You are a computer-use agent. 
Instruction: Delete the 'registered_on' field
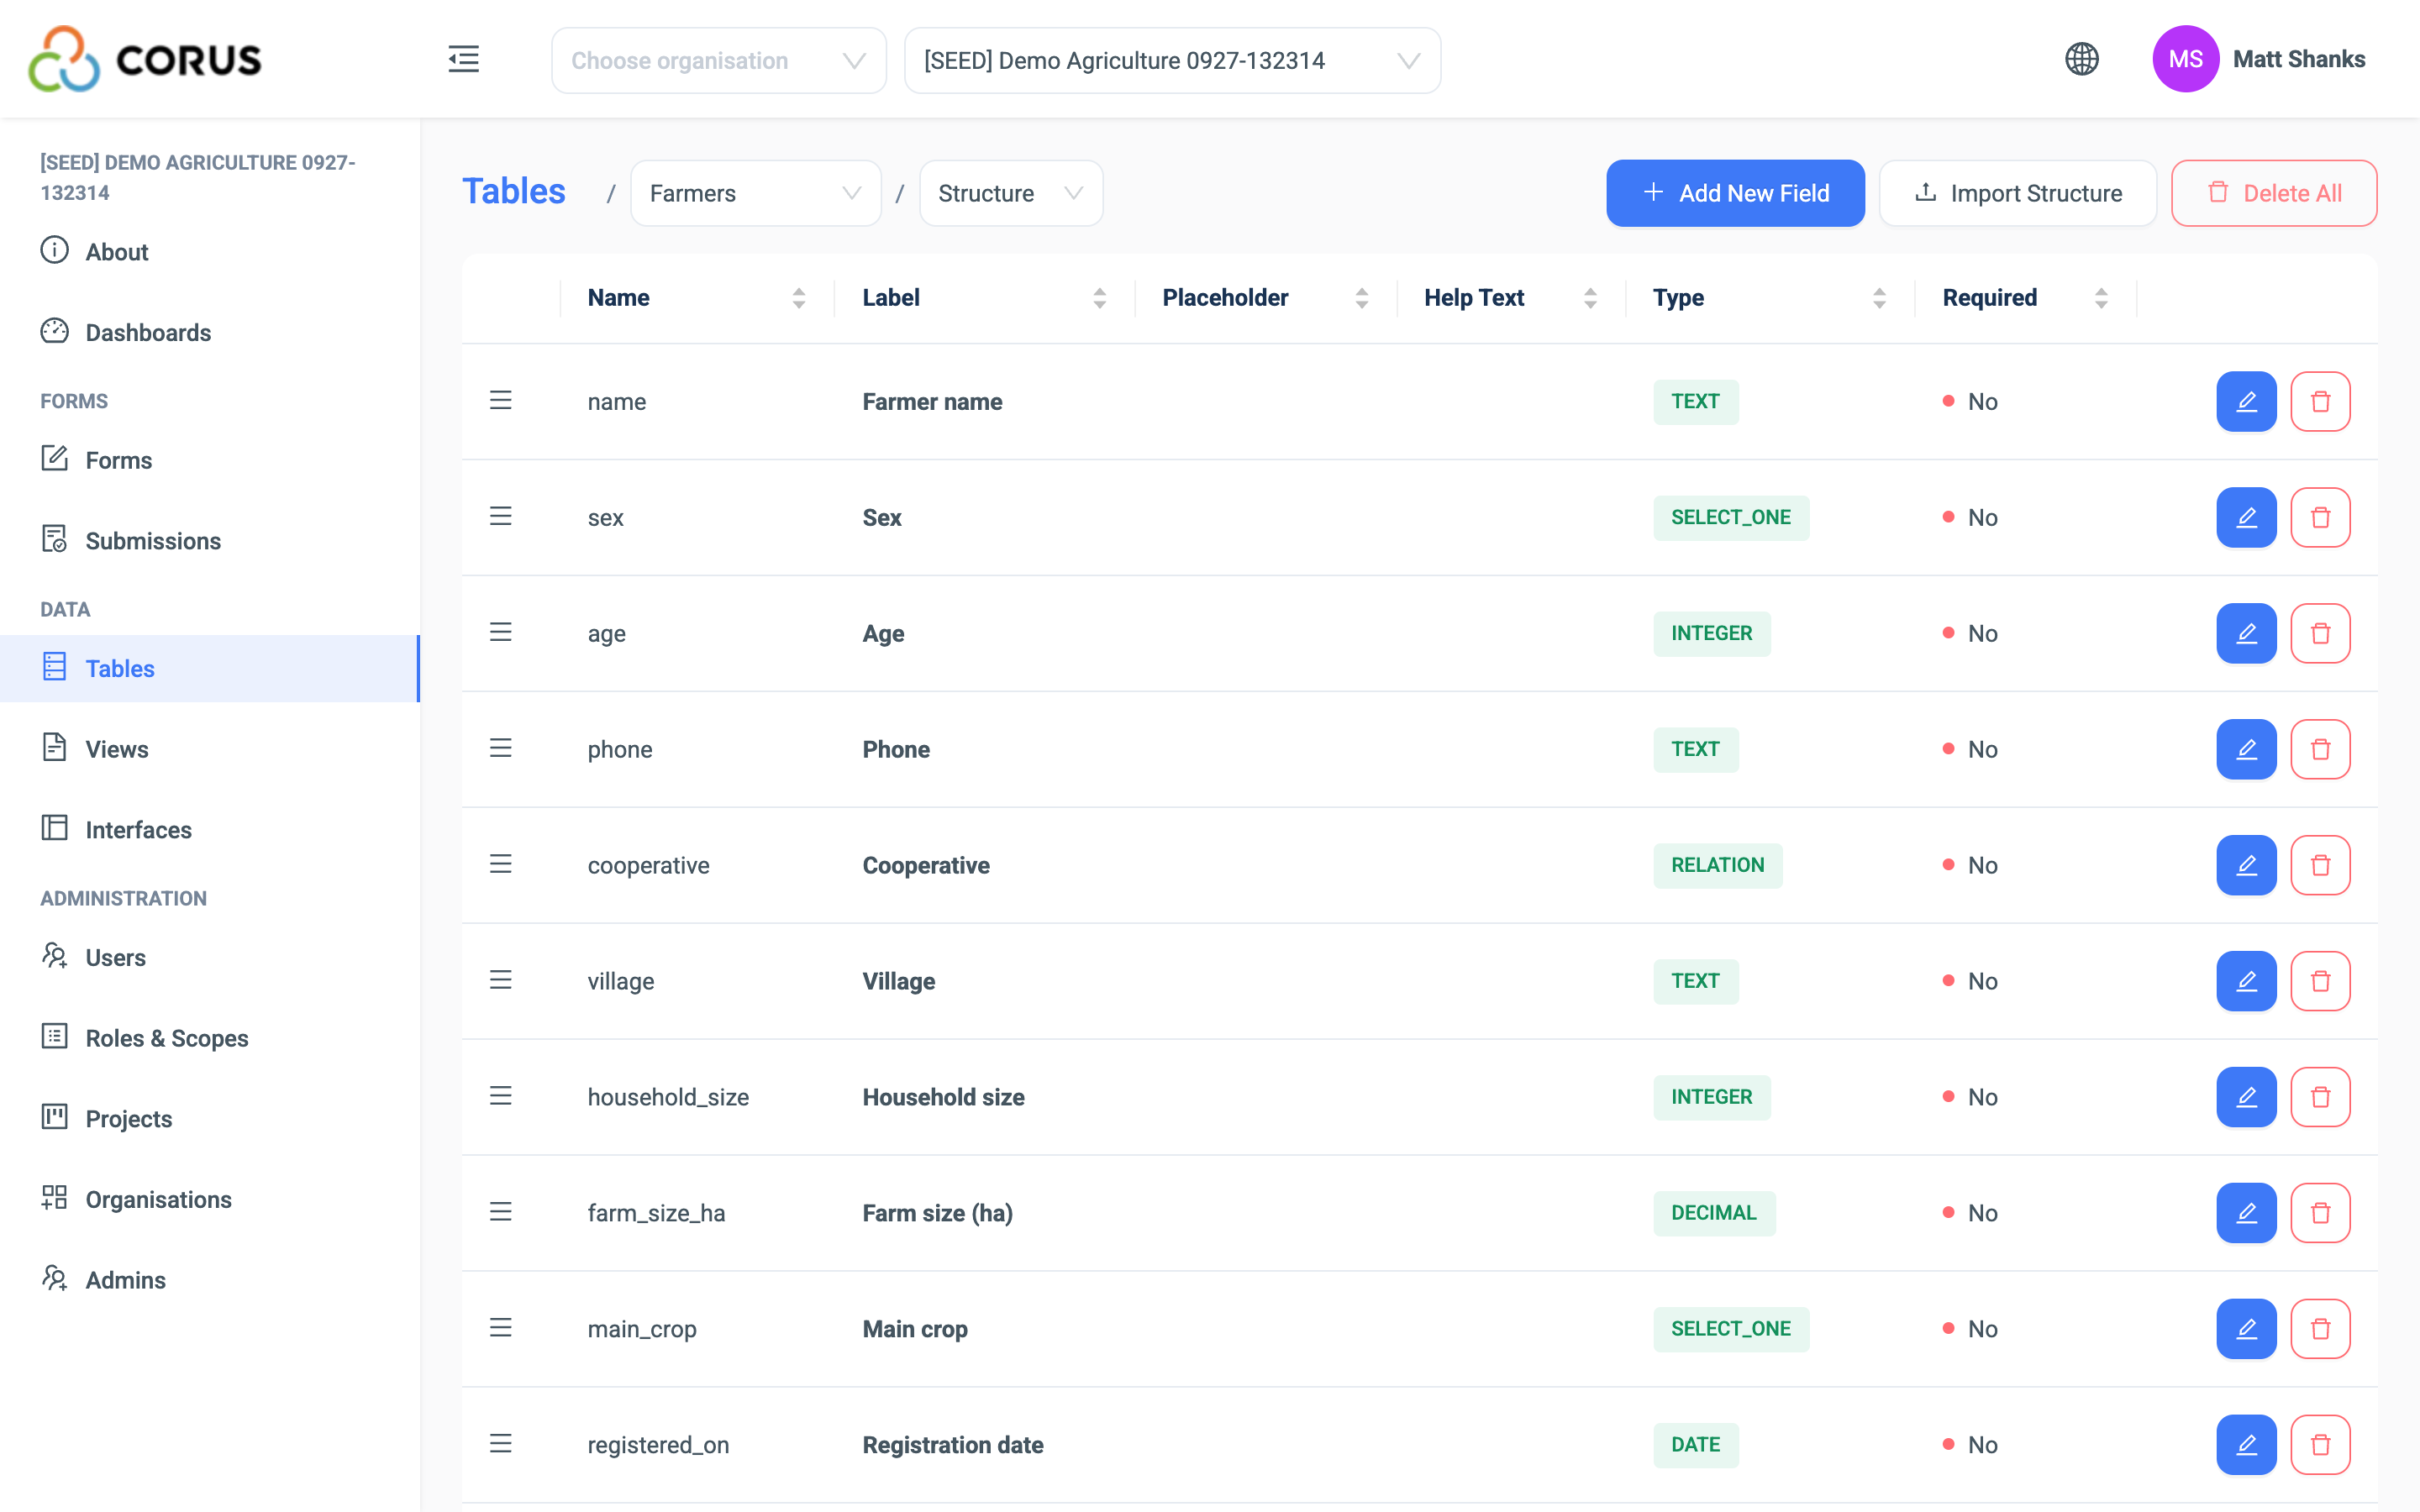(x=2320, y=1445)
